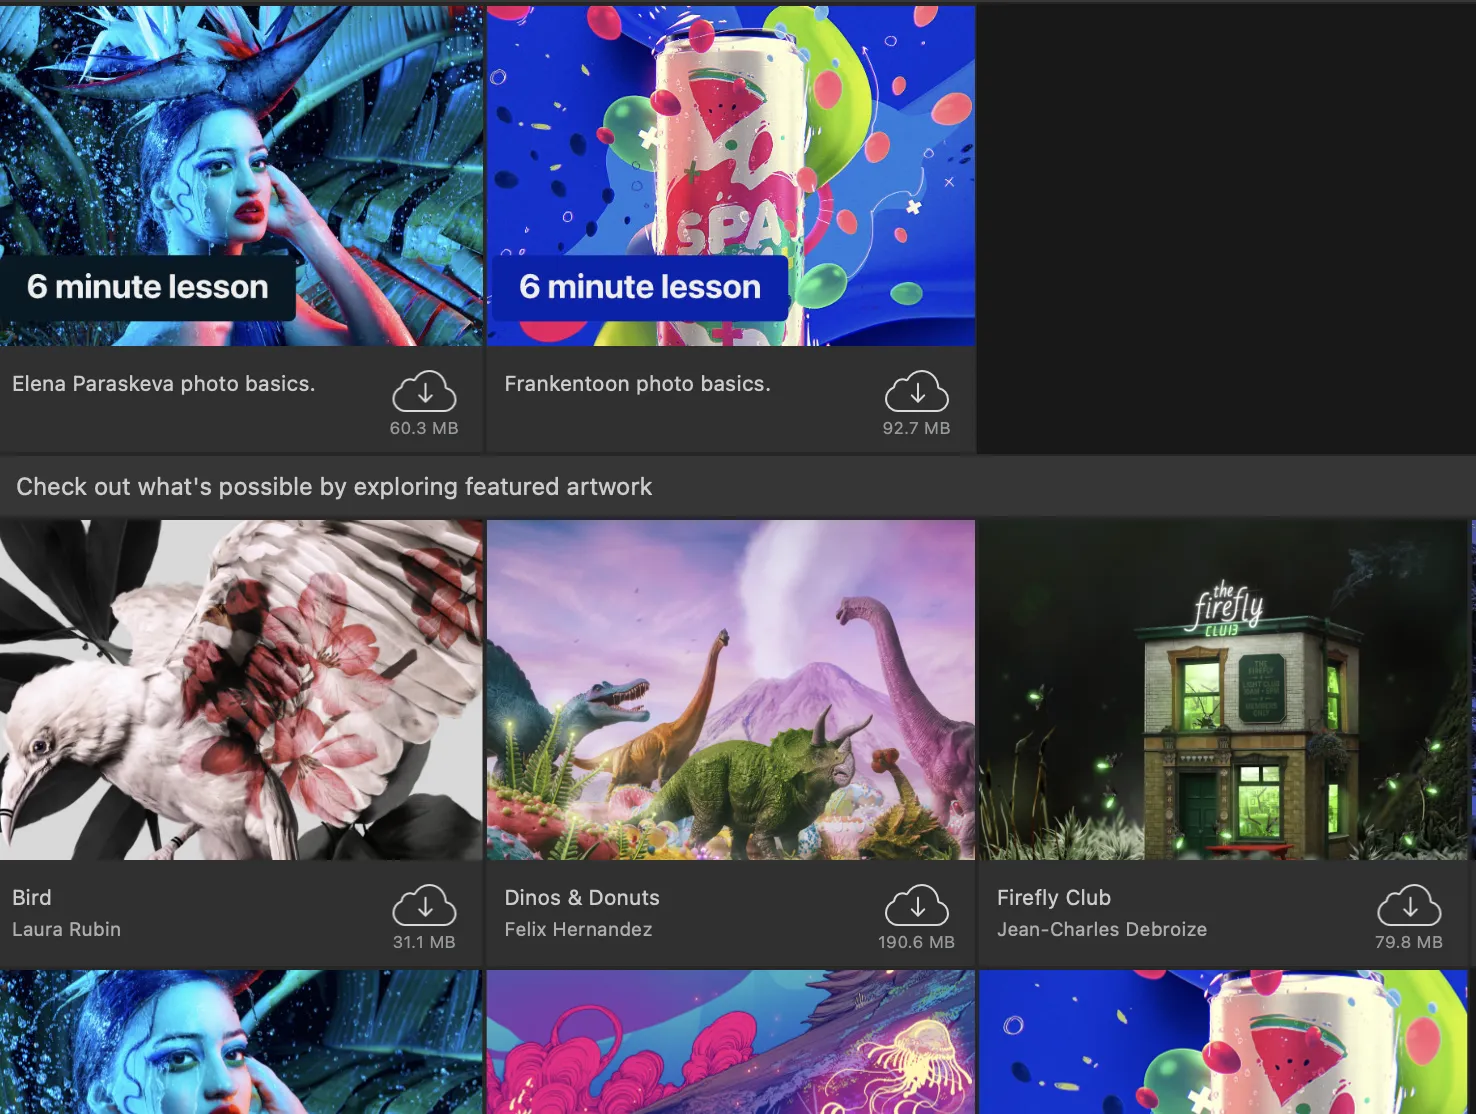The image size is (1476, 1114).
Task: Open the jellyfish artwork thumbnail in bottom row
Action: click(x=731, y=1042)
